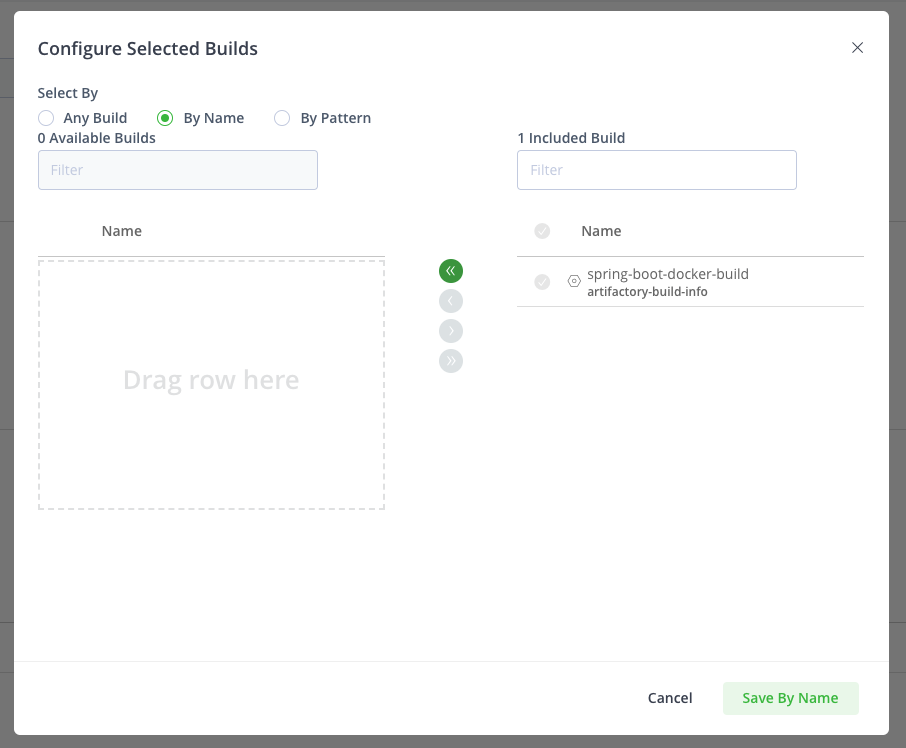
Task: Click the double-right arrow to include all builds
Action: (x=451, y=360)
